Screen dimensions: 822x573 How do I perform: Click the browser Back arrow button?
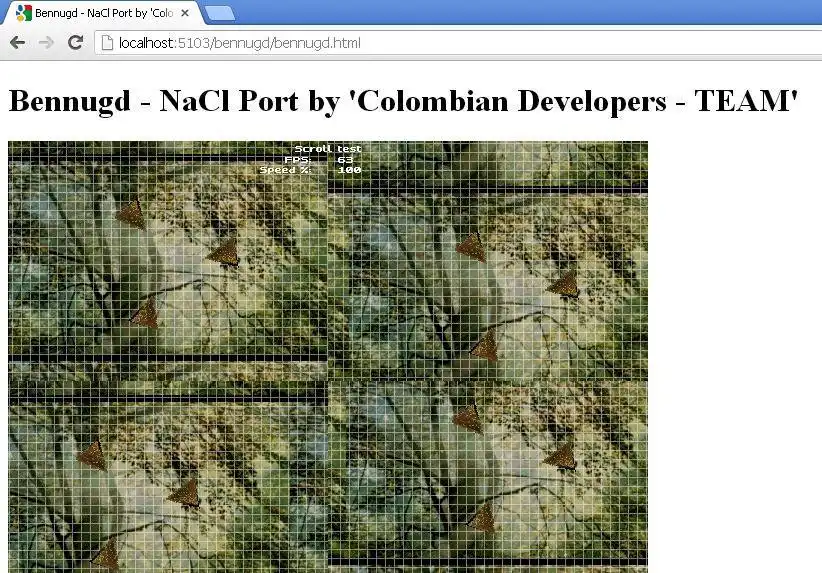pyautogui.click(x=17, y=42)
